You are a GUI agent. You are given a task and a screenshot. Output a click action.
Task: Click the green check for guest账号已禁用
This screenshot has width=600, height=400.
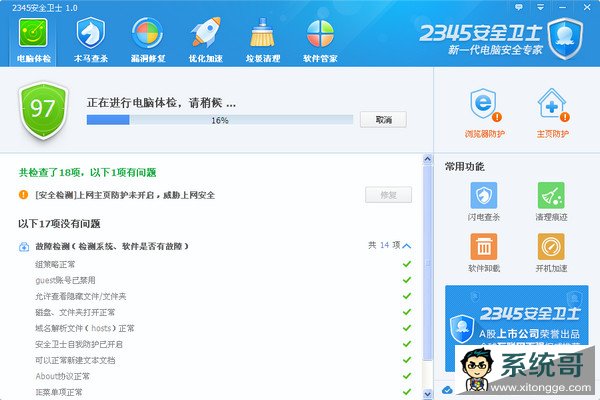[x=407, y=280]
